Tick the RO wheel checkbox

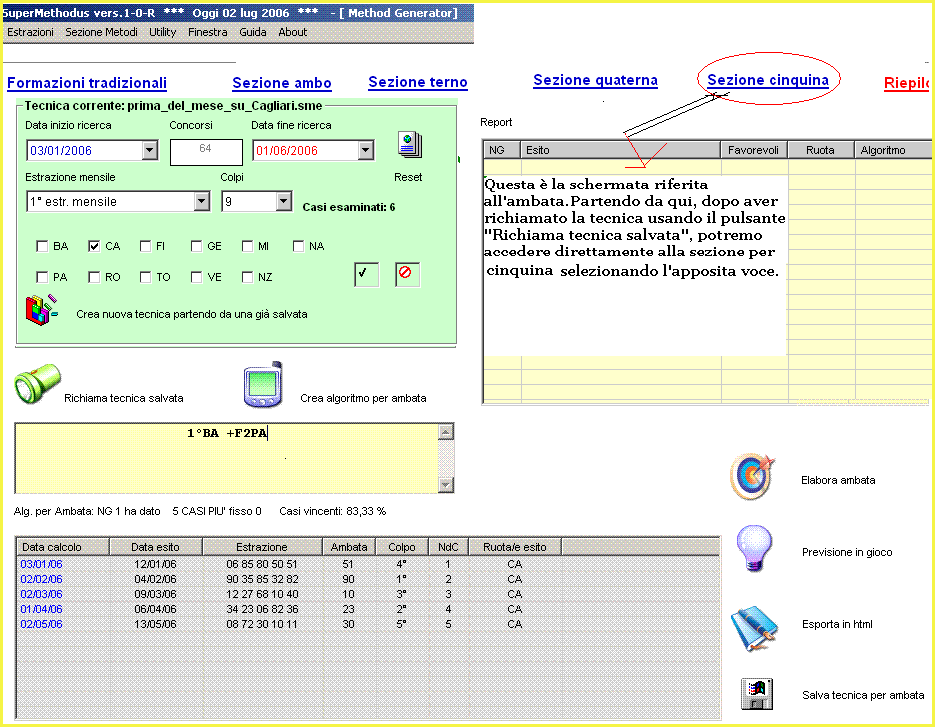pos(94,277)
